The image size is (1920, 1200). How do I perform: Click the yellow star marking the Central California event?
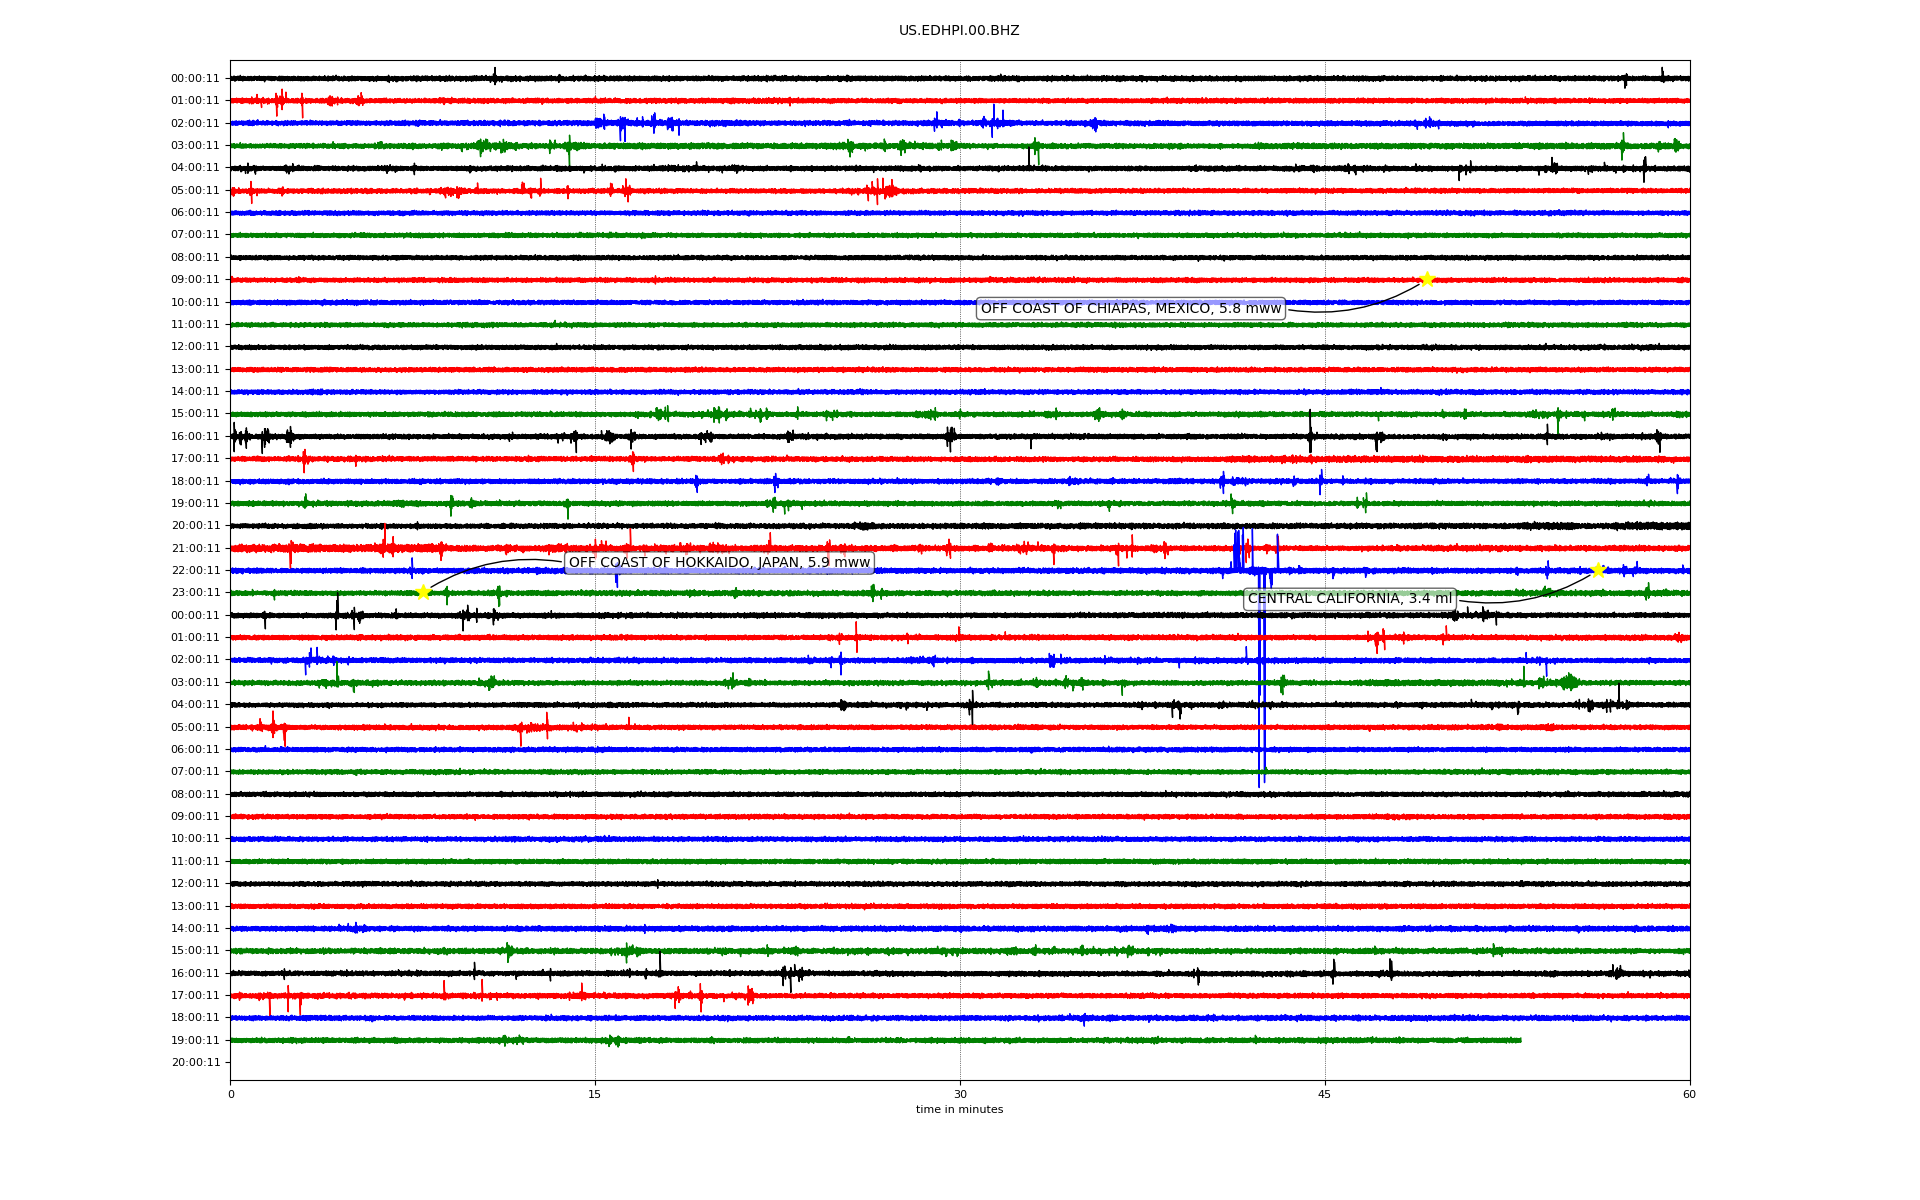1598,570
